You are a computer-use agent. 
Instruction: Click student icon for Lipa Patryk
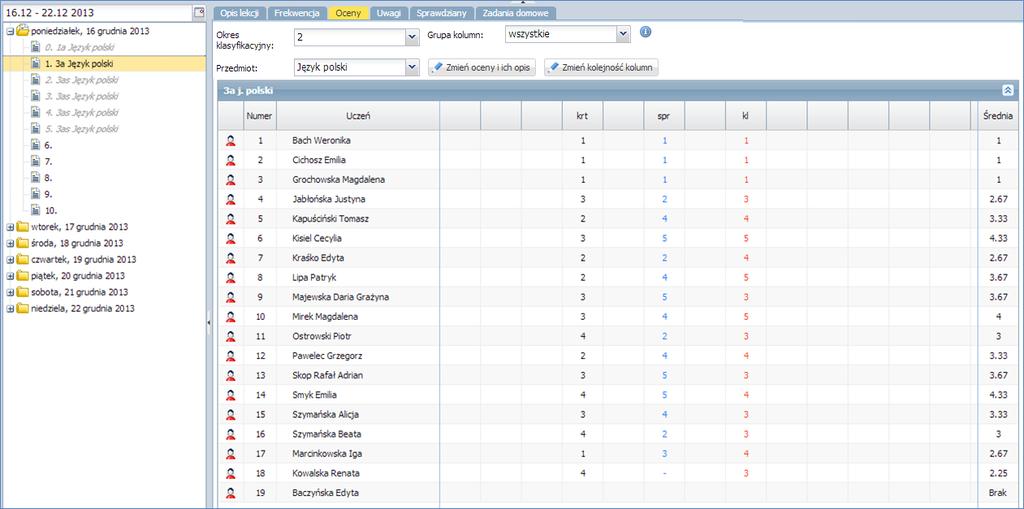[x=231, y=278]
